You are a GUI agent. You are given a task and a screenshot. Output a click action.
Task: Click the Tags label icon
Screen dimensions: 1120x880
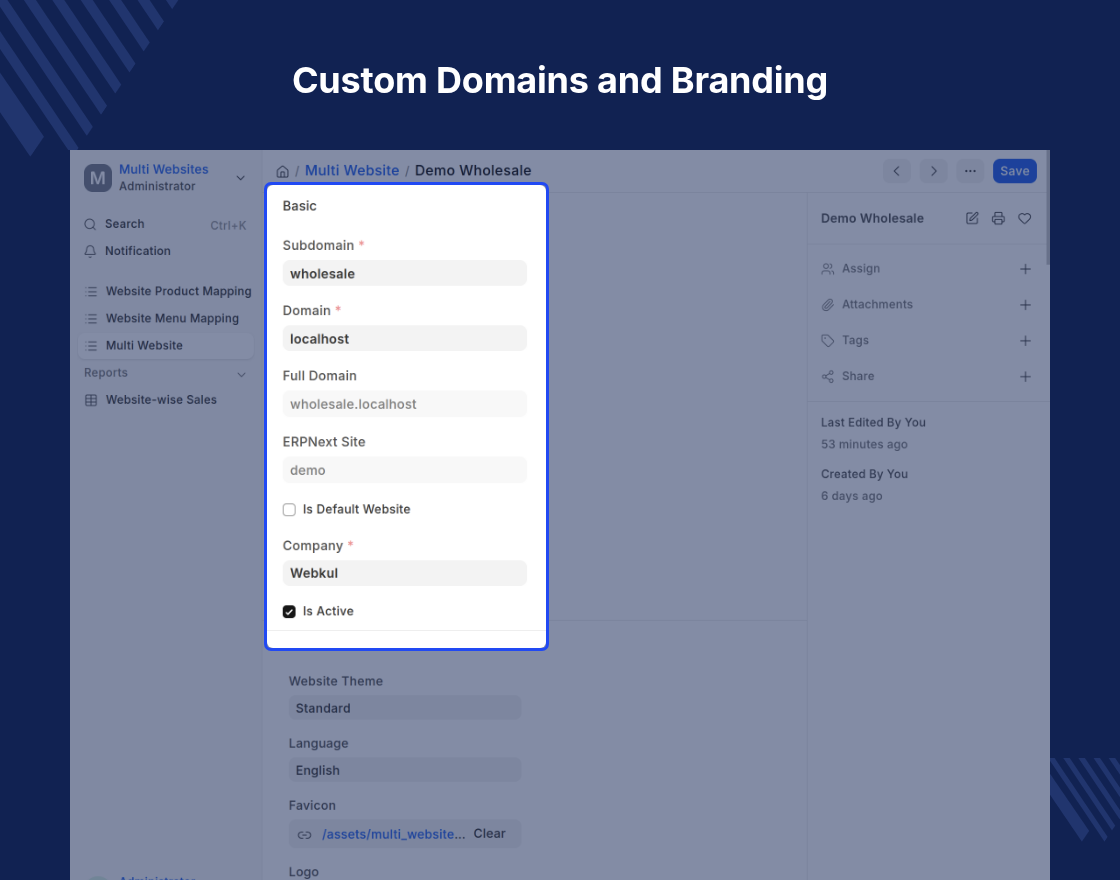tap(827, 341)
